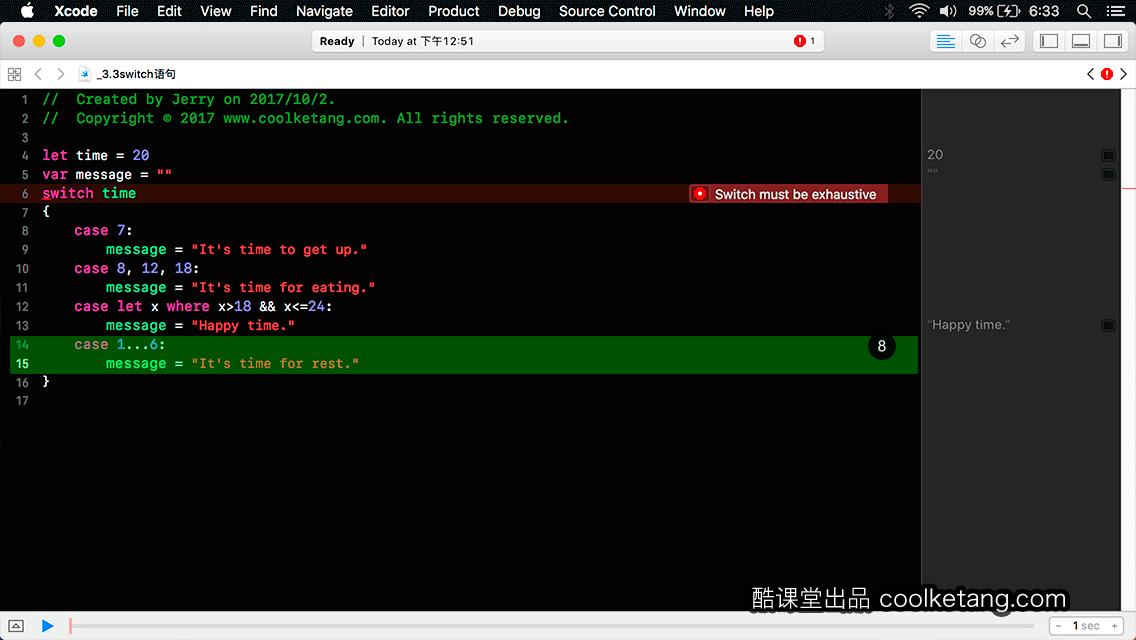This screenshot has width=1136, height=640.
Task: Open the Xcode application menu
Action: [75, 11]
